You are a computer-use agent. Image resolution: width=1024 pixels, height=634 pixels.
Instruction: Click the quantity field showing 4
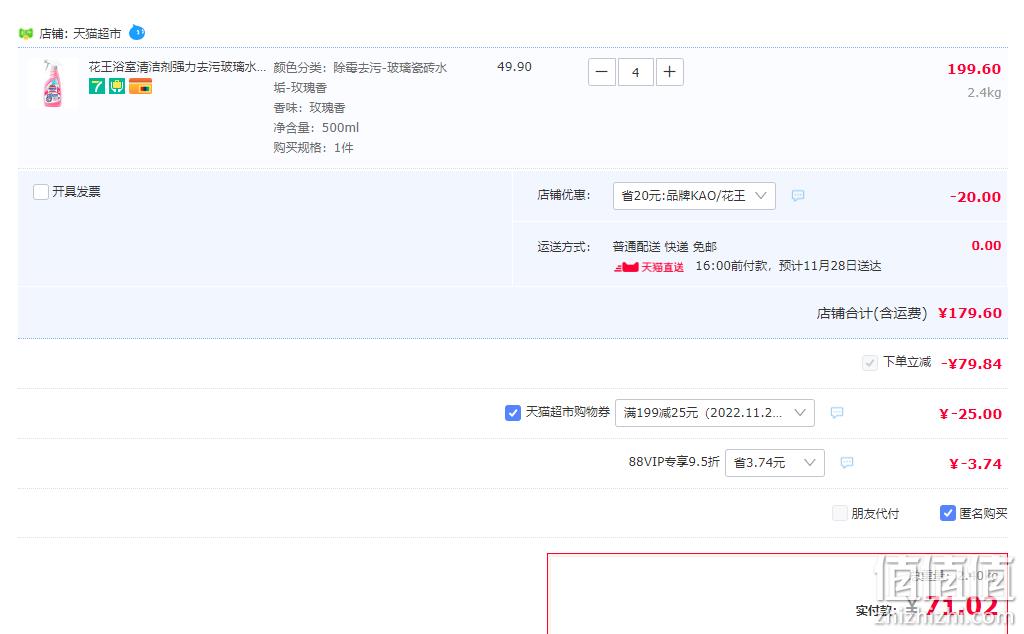pos(635,72)
